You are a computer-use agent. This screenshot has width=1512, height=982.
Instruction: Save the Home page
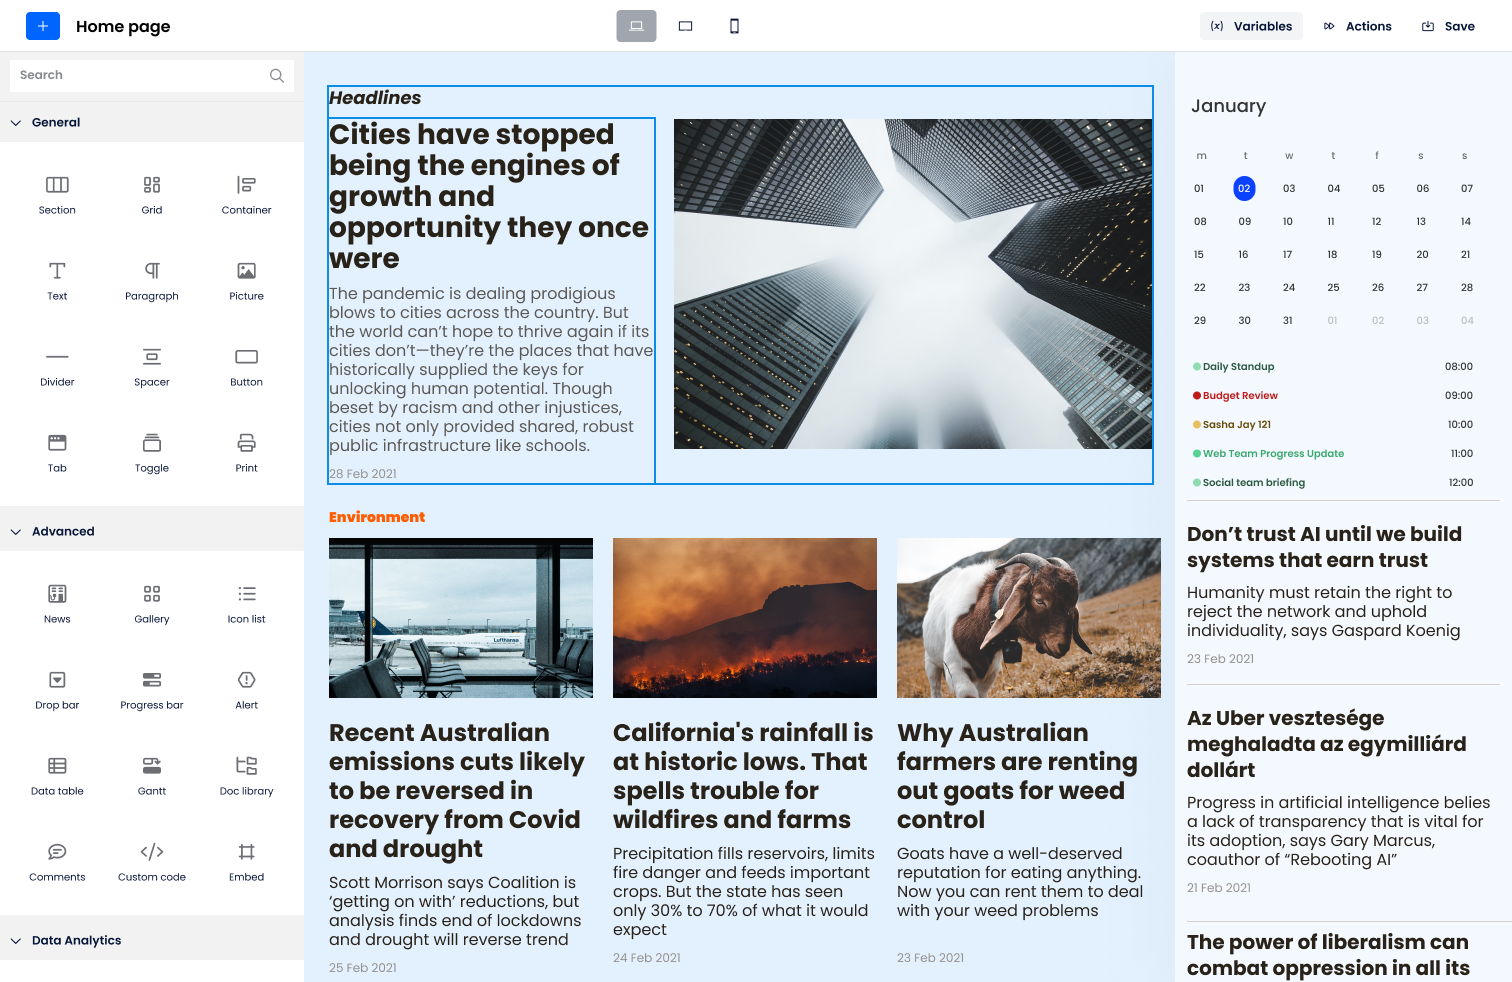pos(1447,26)
